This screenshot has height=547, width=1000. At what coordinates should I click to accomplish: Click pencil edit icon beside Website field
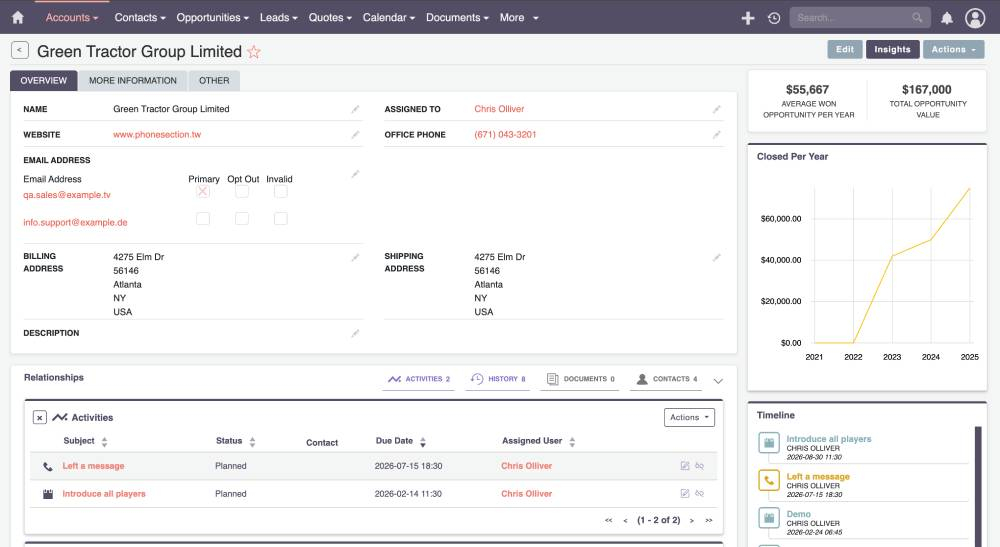355,134
